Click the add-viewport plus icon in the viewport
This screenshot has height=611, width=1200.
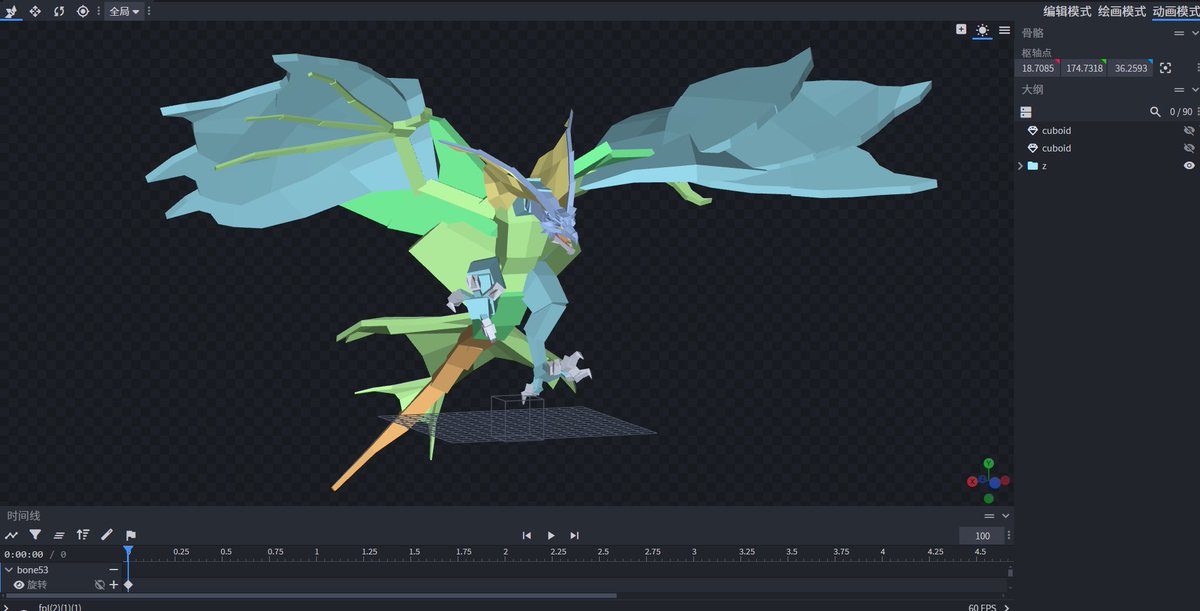pos(961,30)
